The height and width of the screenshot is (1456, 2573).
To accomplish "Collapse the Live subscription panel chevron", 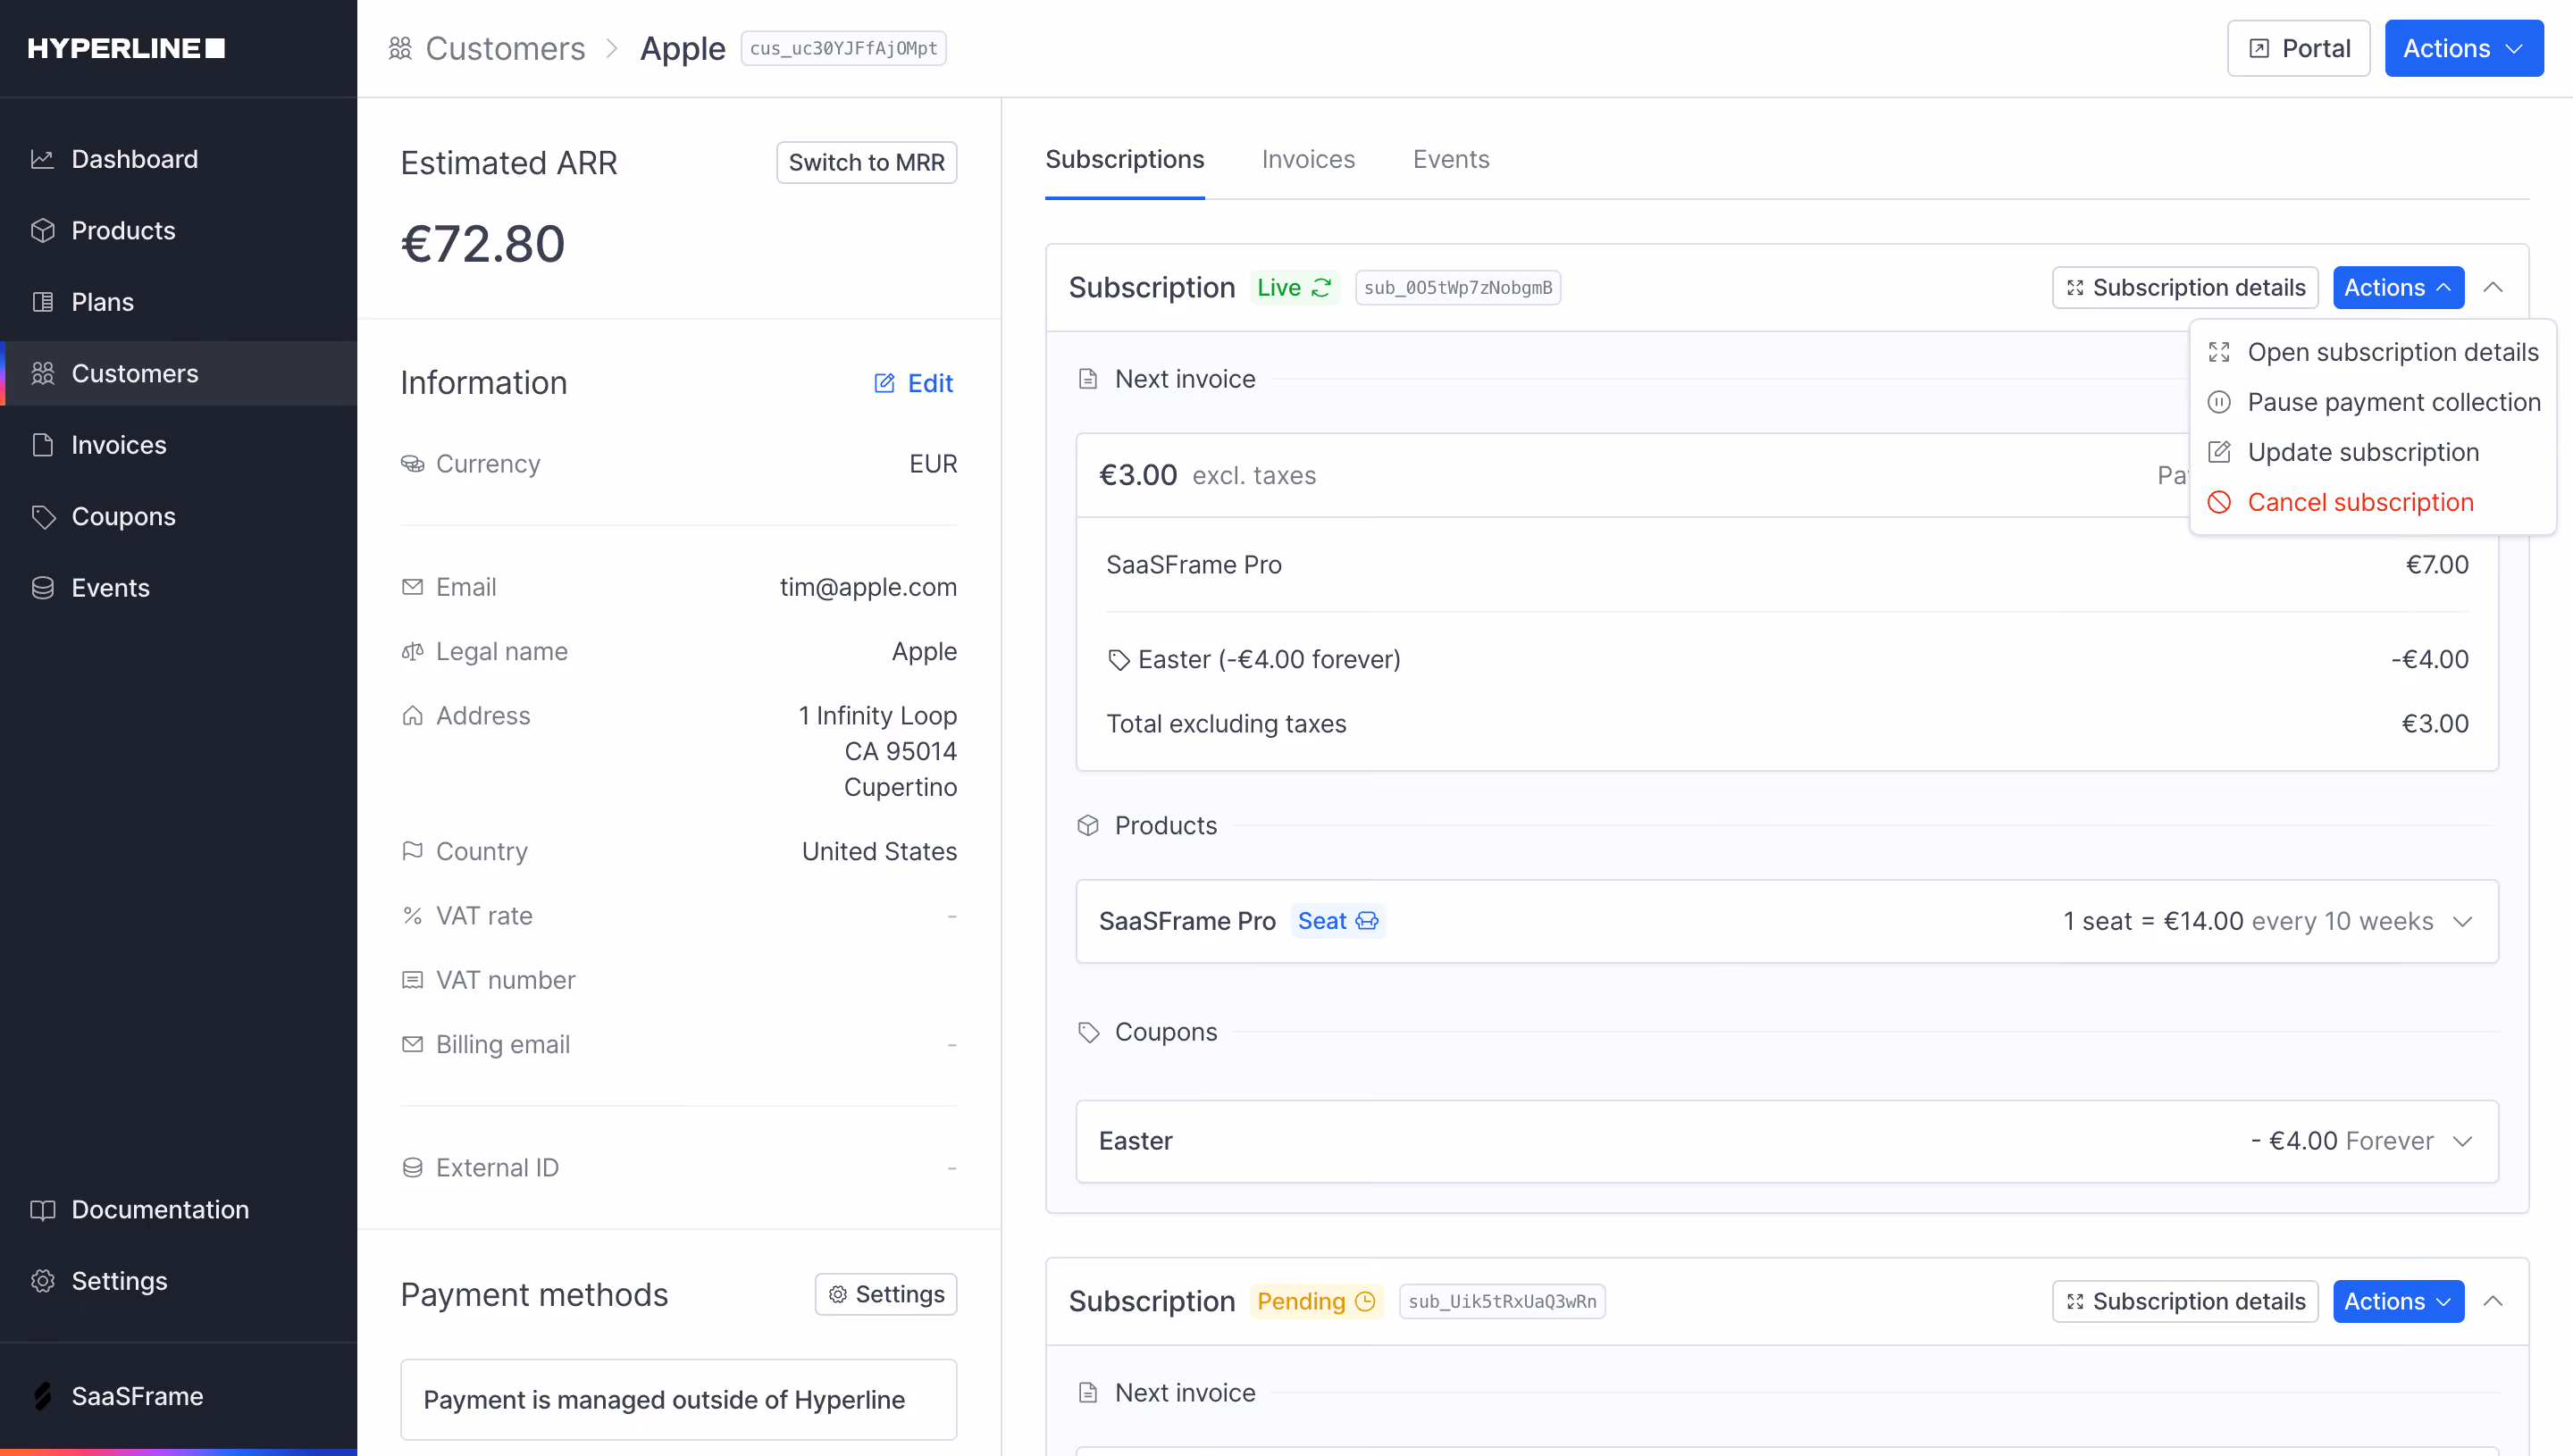I will click(x=2493, y=288).
